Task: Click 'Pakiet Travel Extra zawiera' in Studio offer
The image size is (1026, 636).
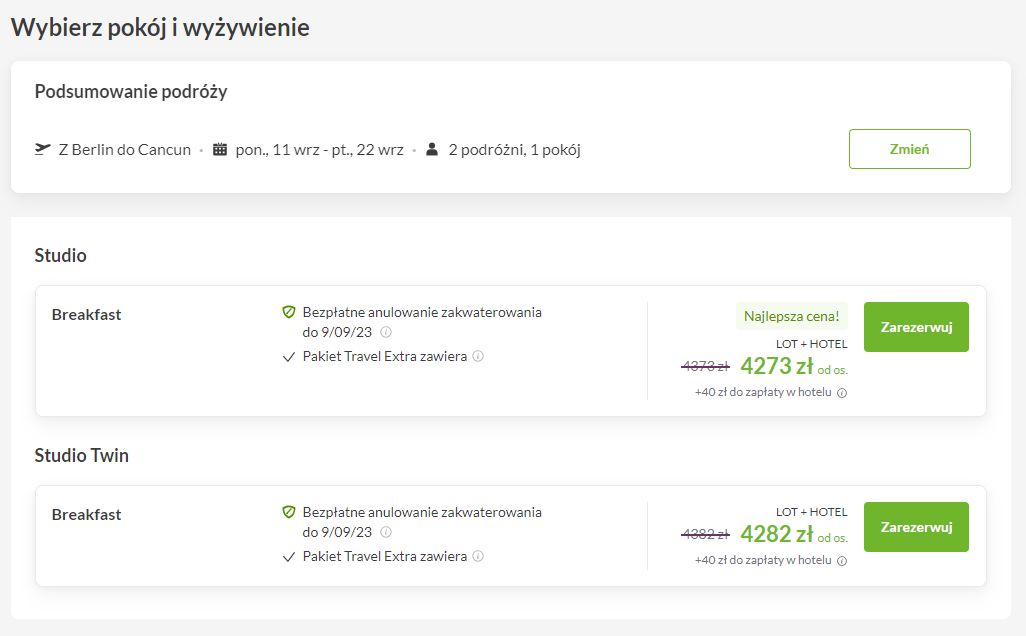Action: tap(385, 357)
